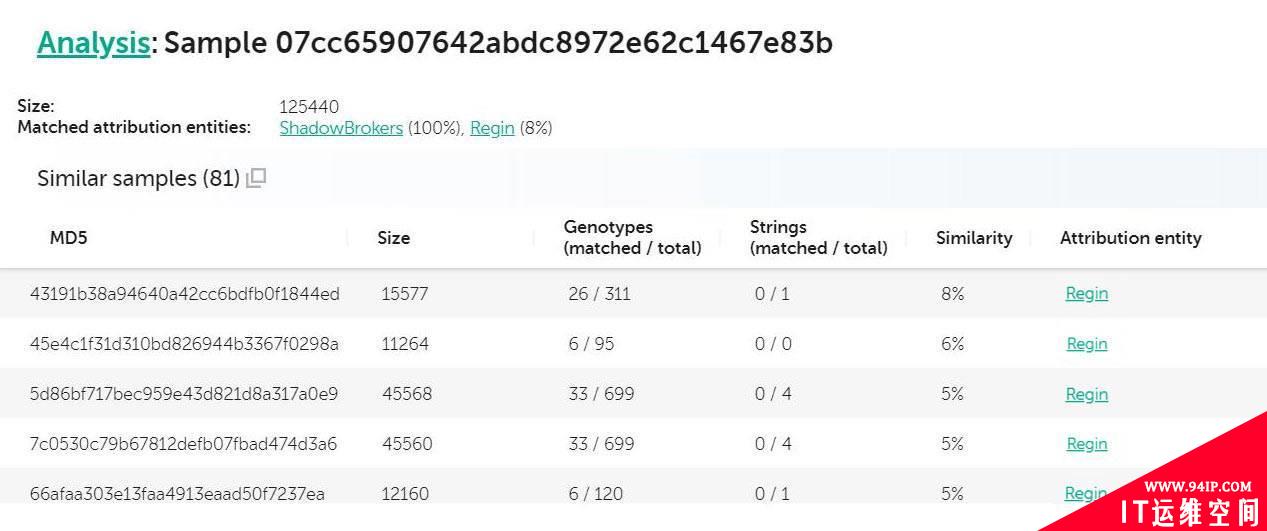Sort by the Similarity column header

click(974, 238)
